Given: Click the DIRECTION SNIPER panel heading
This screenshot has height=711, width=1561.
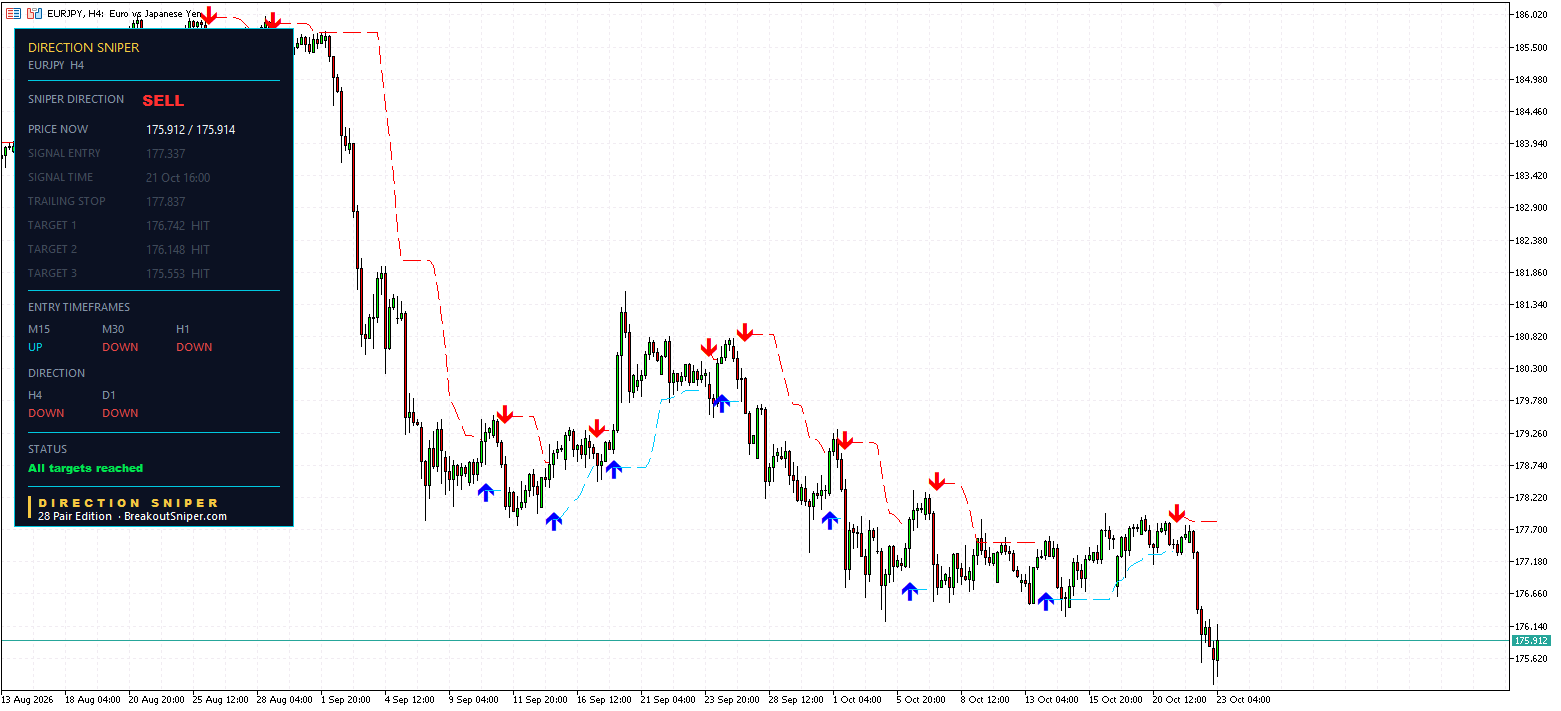Looking at the screenshot, I should click(84, 47).
